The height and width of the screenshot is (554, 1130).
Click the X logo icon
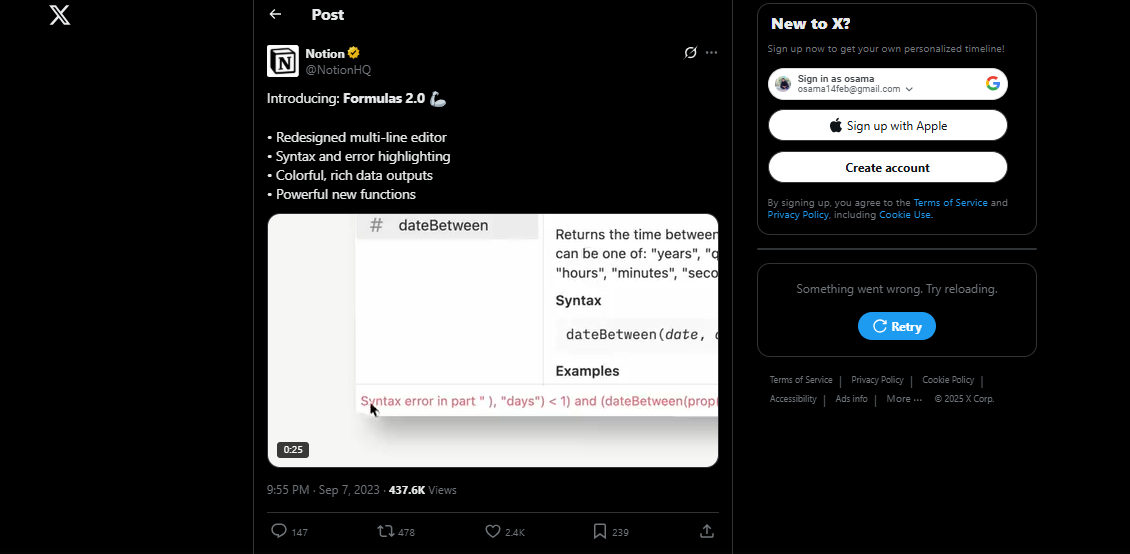(x=60, y=15)
